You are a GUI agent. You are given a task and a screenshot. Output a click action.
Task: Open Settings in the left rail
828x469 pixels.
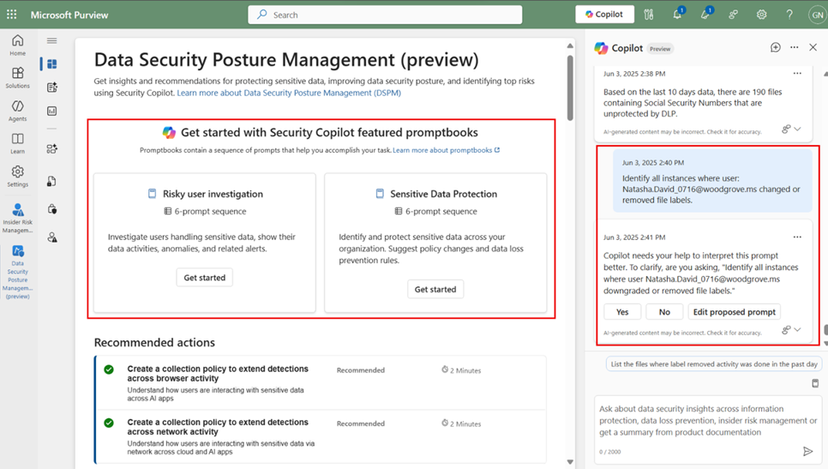tap(17, 176)
